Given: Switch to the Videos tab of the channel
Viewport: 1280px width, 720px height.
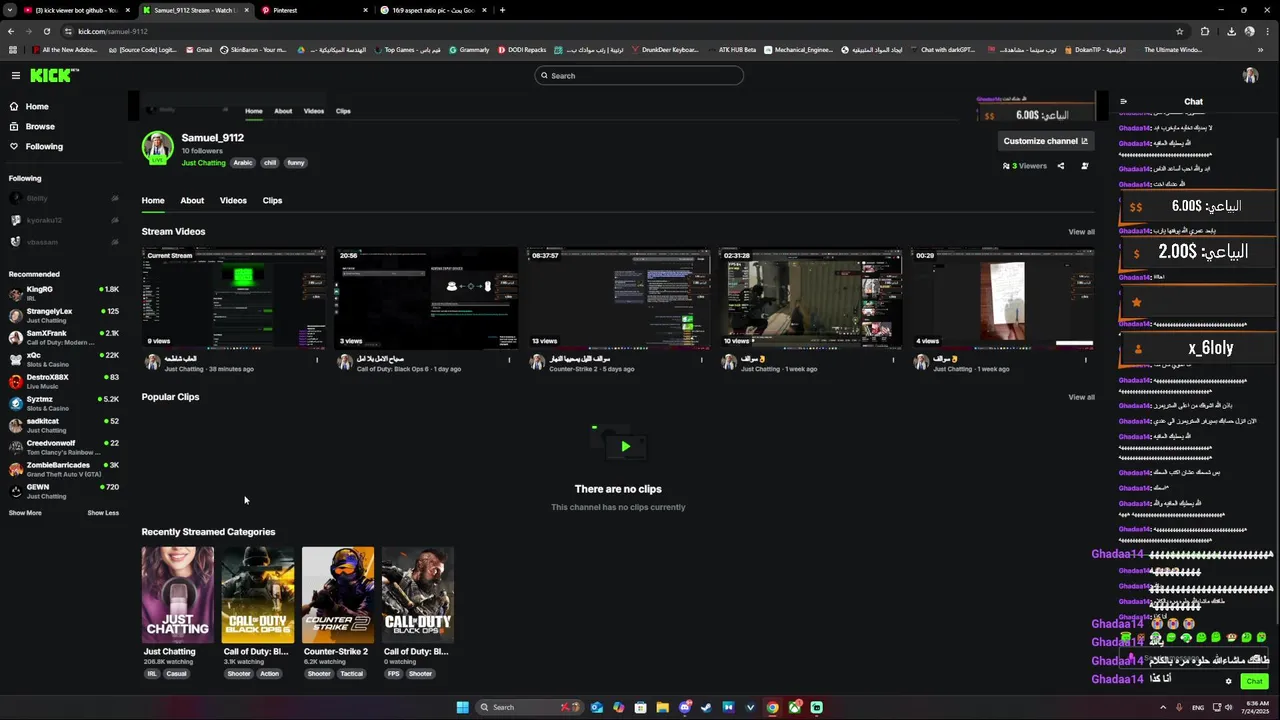Looking at the screenshot, I should 233,201.
